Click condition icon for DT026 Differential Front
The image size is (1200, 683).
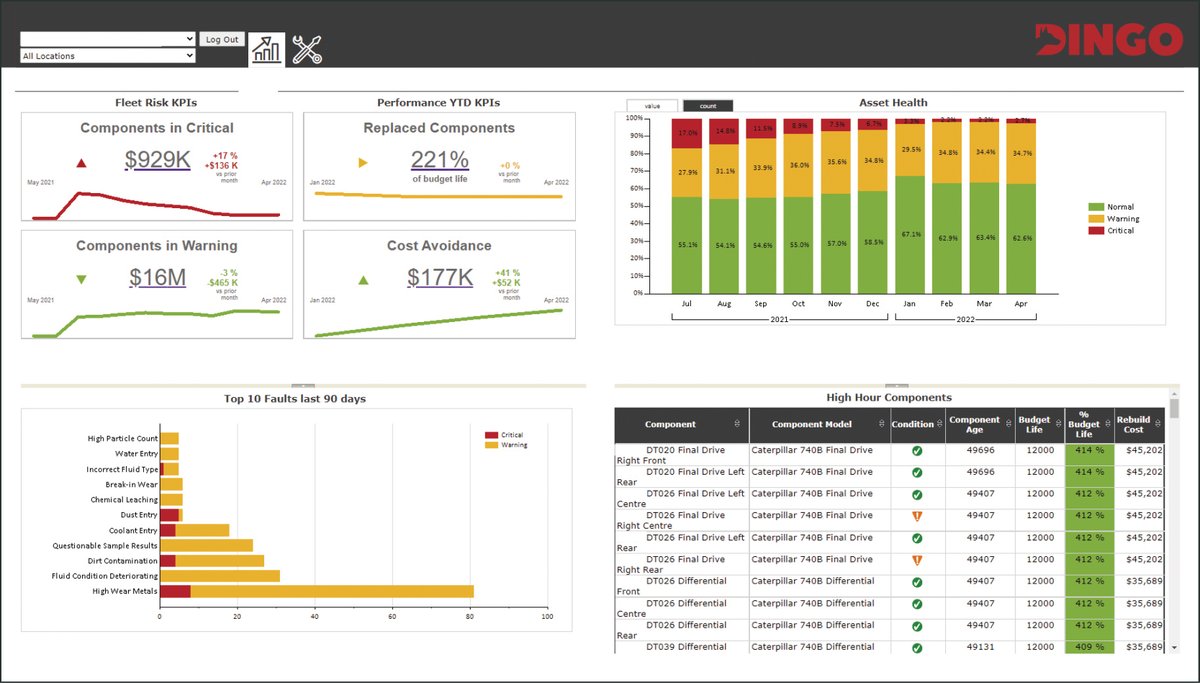tap(917, 582)
